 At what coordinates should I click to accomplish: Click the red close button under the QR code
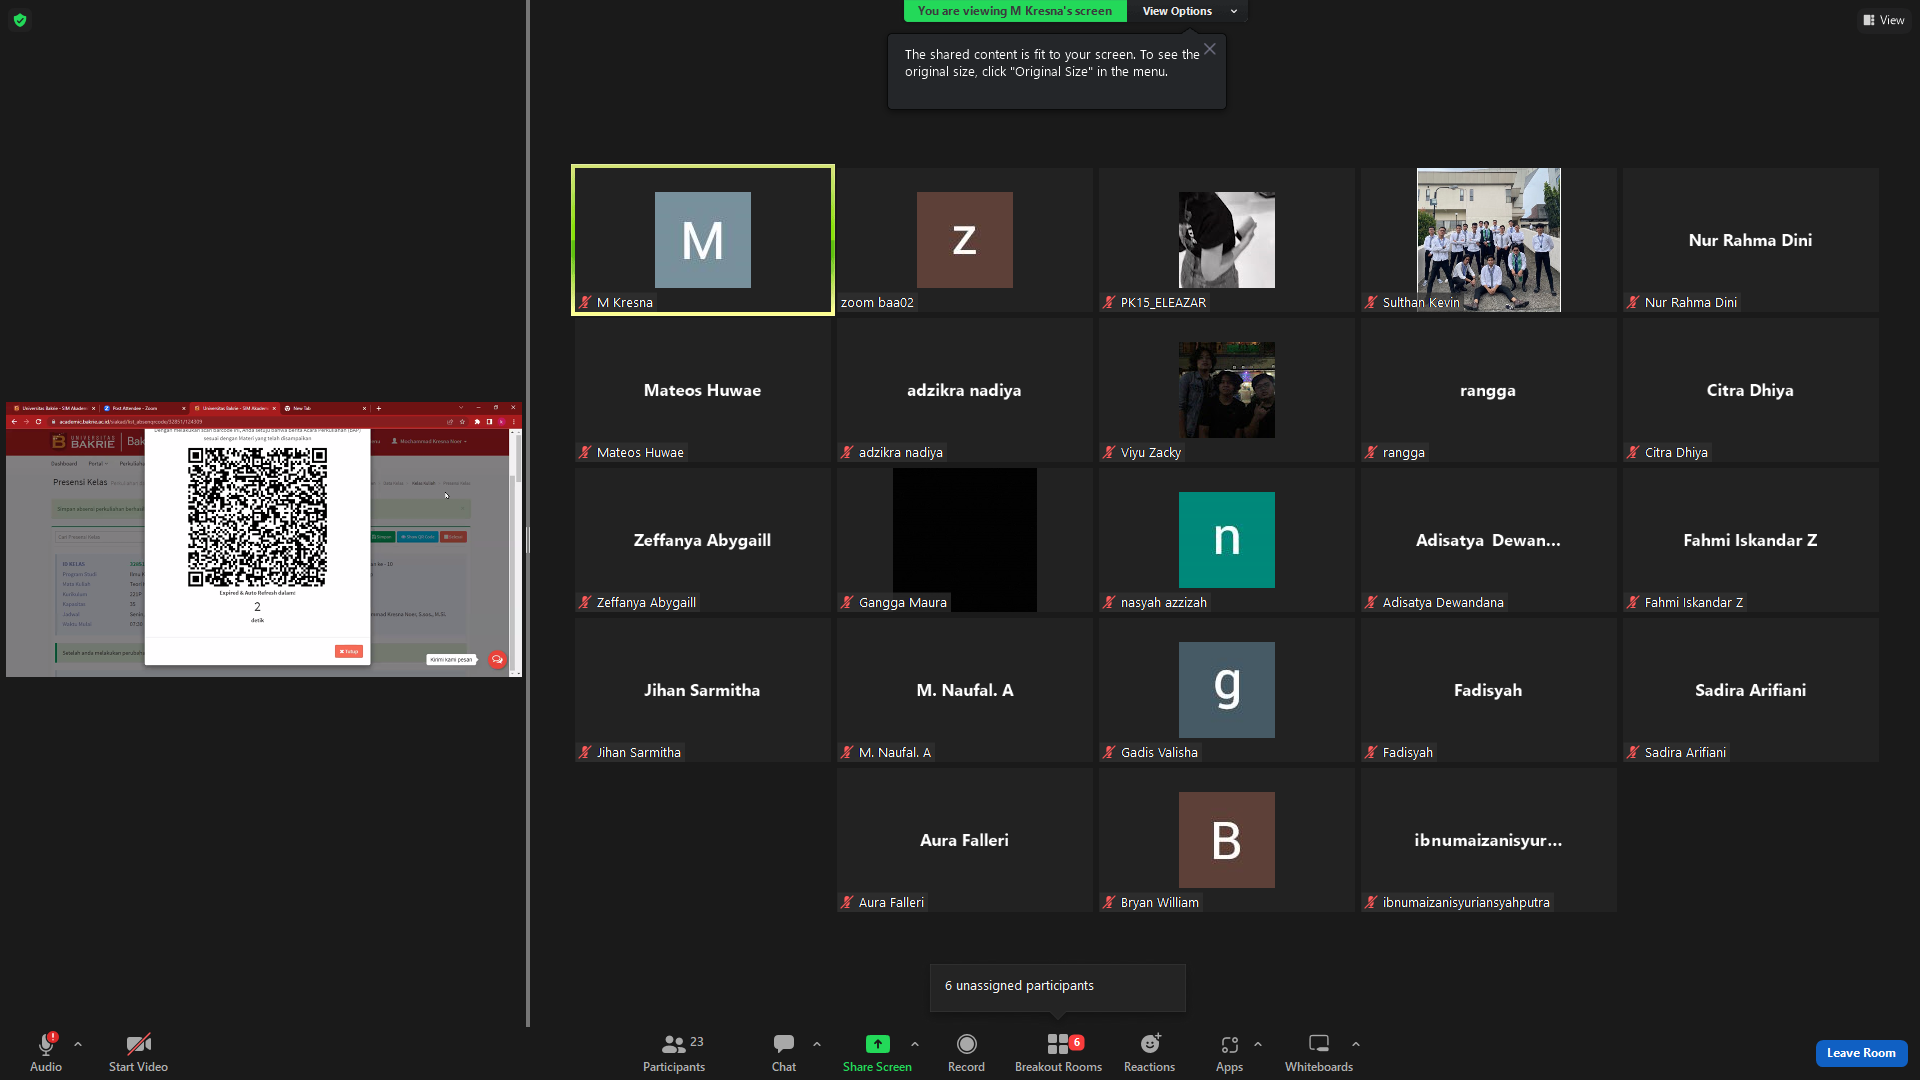(x=349, y=651)
